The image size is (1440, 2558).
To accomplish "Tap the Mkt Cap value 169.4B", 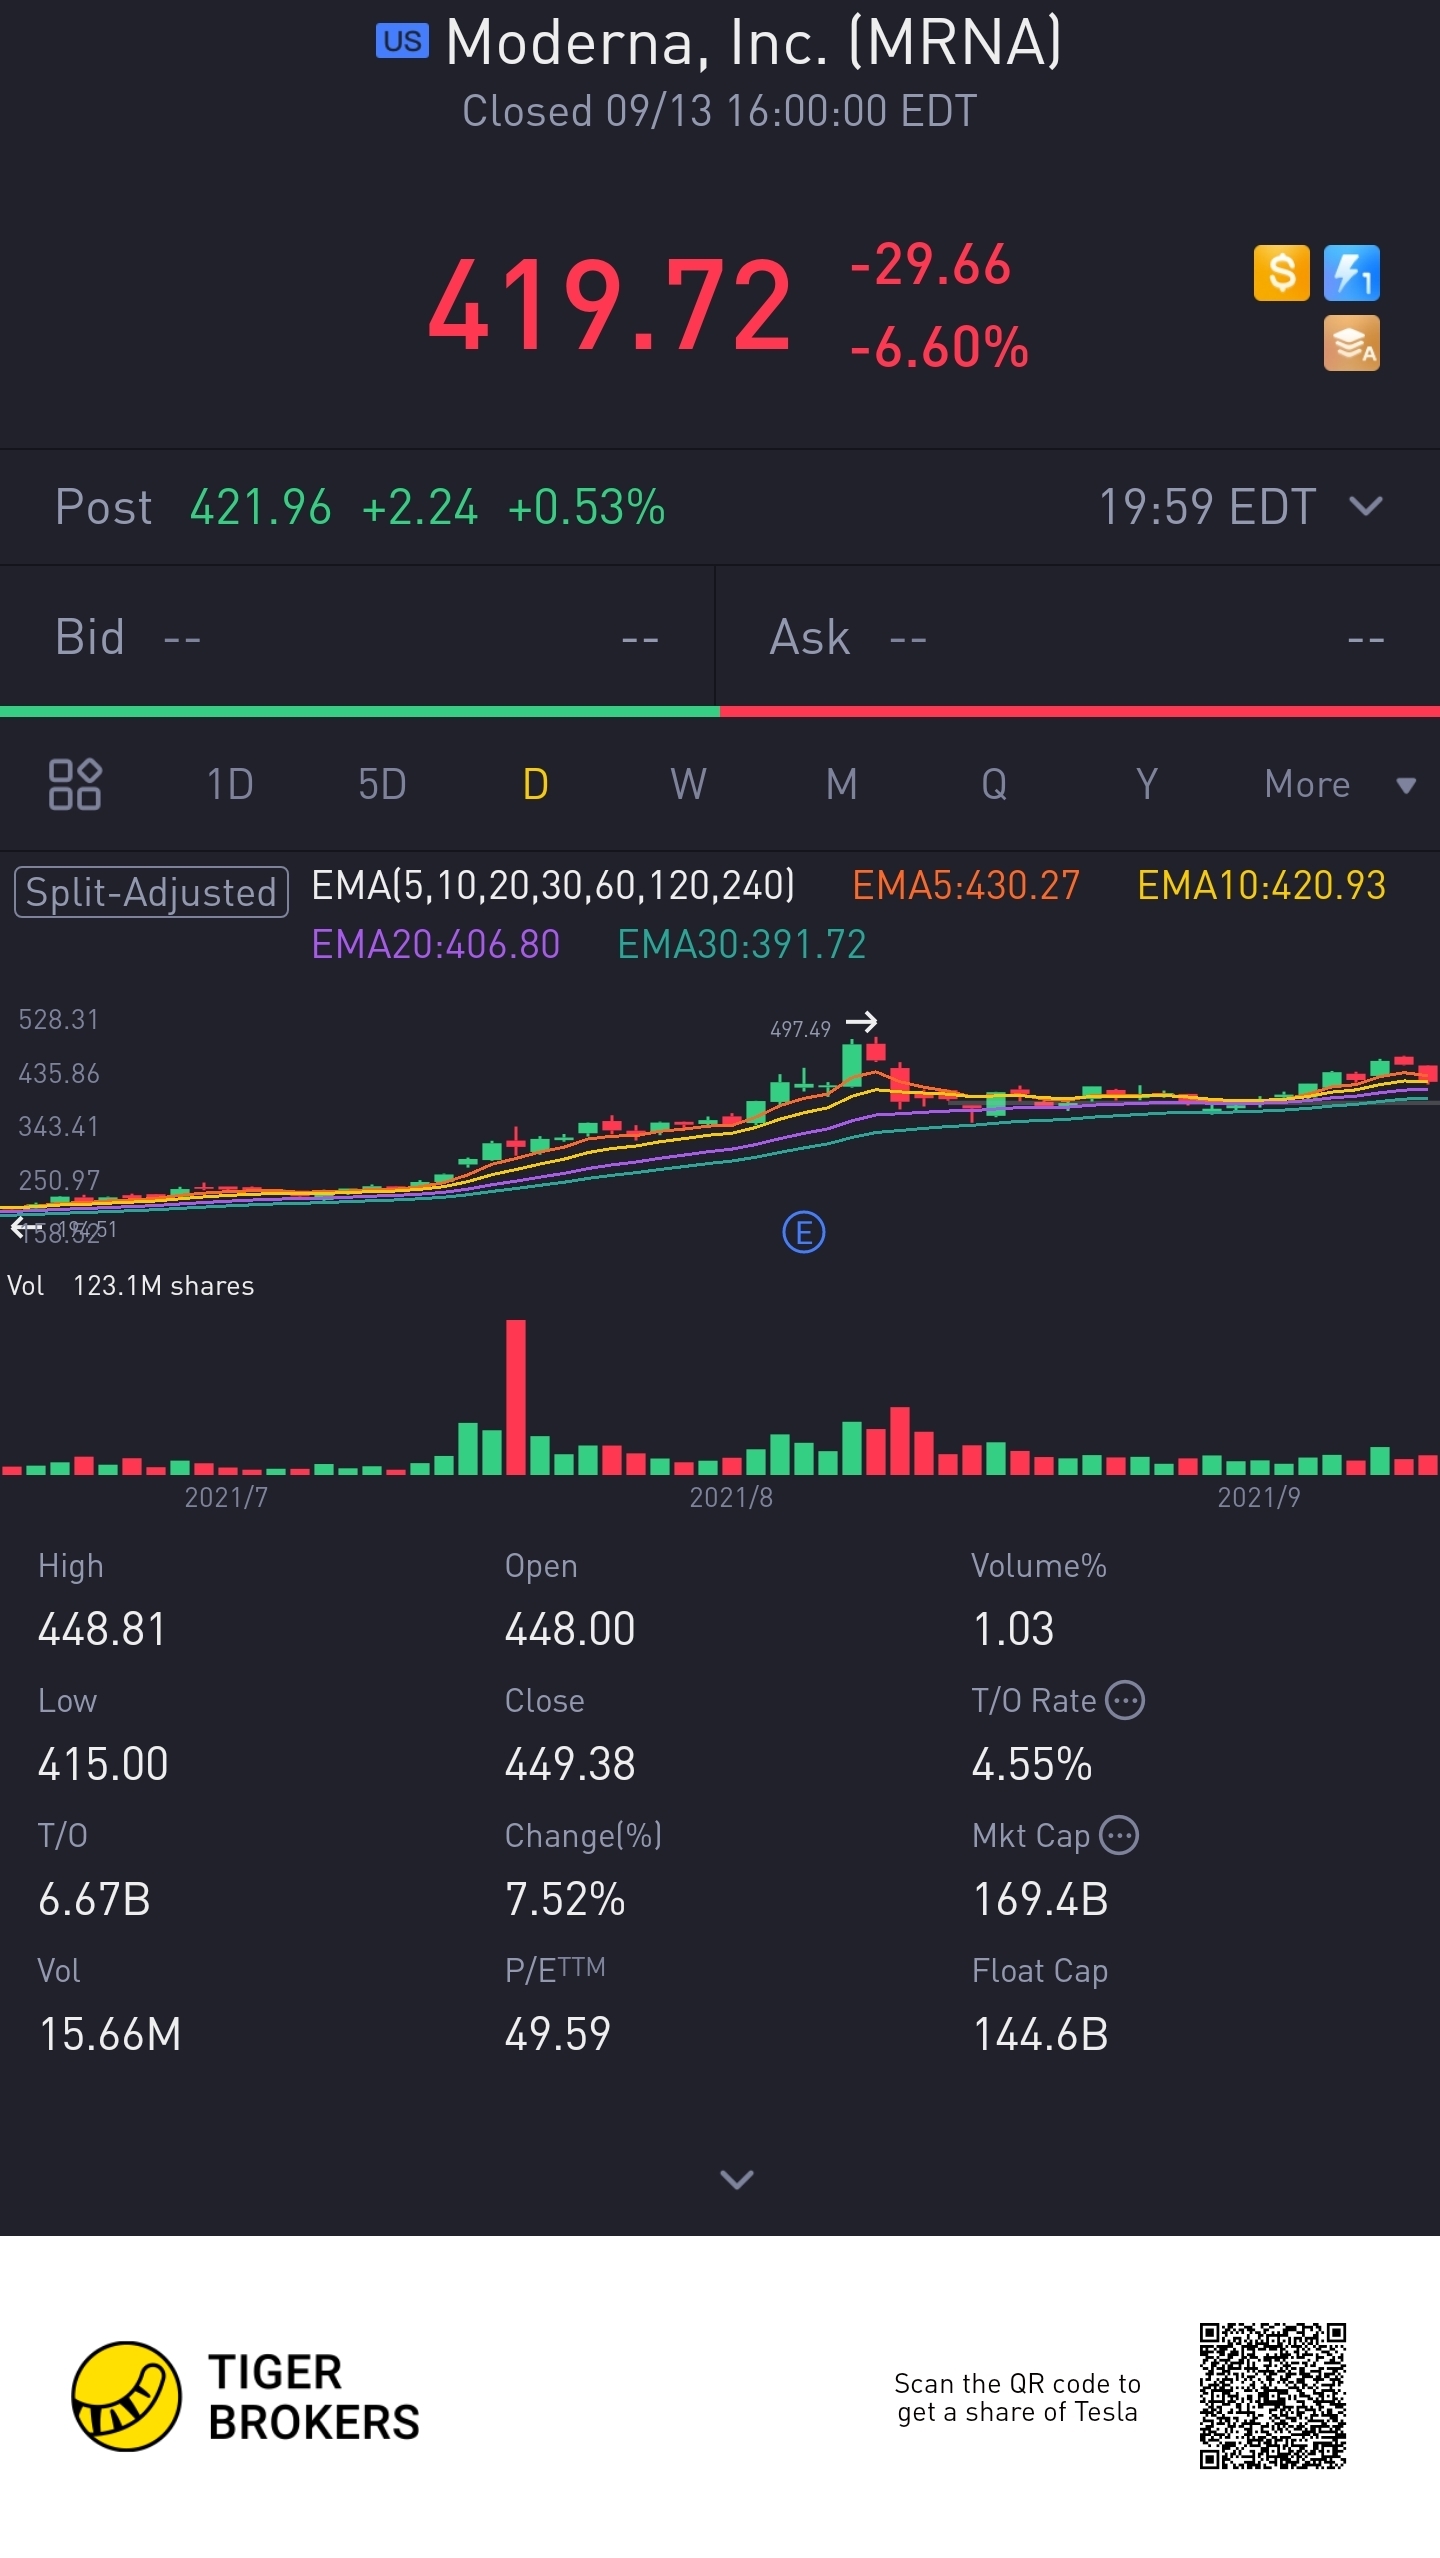I will (x=1041, y=1899).
